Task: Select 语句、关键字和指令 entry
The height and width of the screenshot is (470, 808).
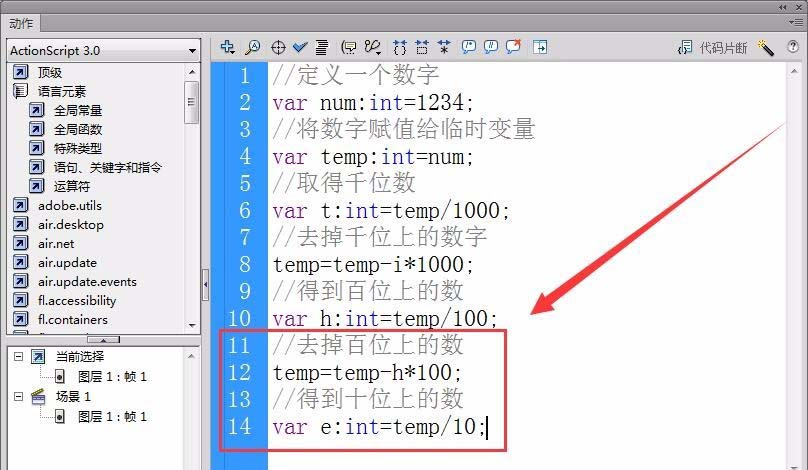Action: (108, 167)
